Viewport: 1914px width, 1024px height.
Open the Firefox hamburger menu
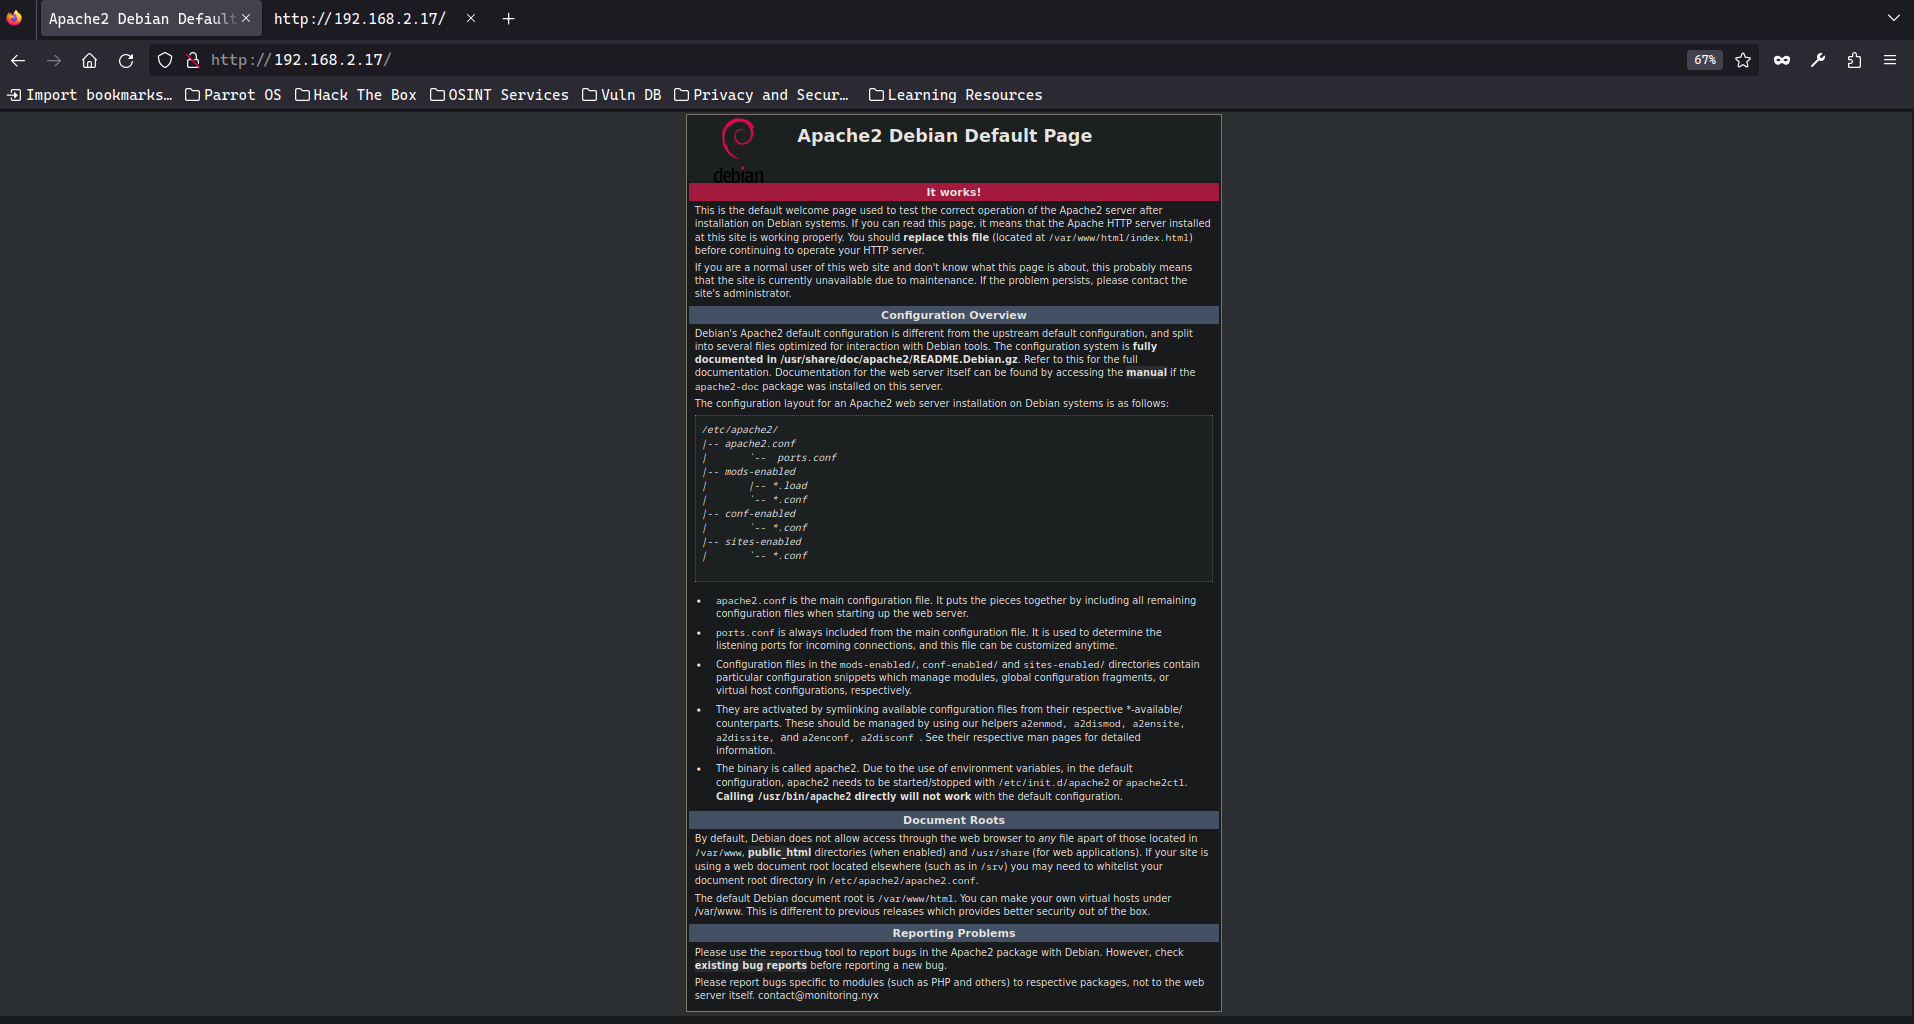click(1890, 60)
